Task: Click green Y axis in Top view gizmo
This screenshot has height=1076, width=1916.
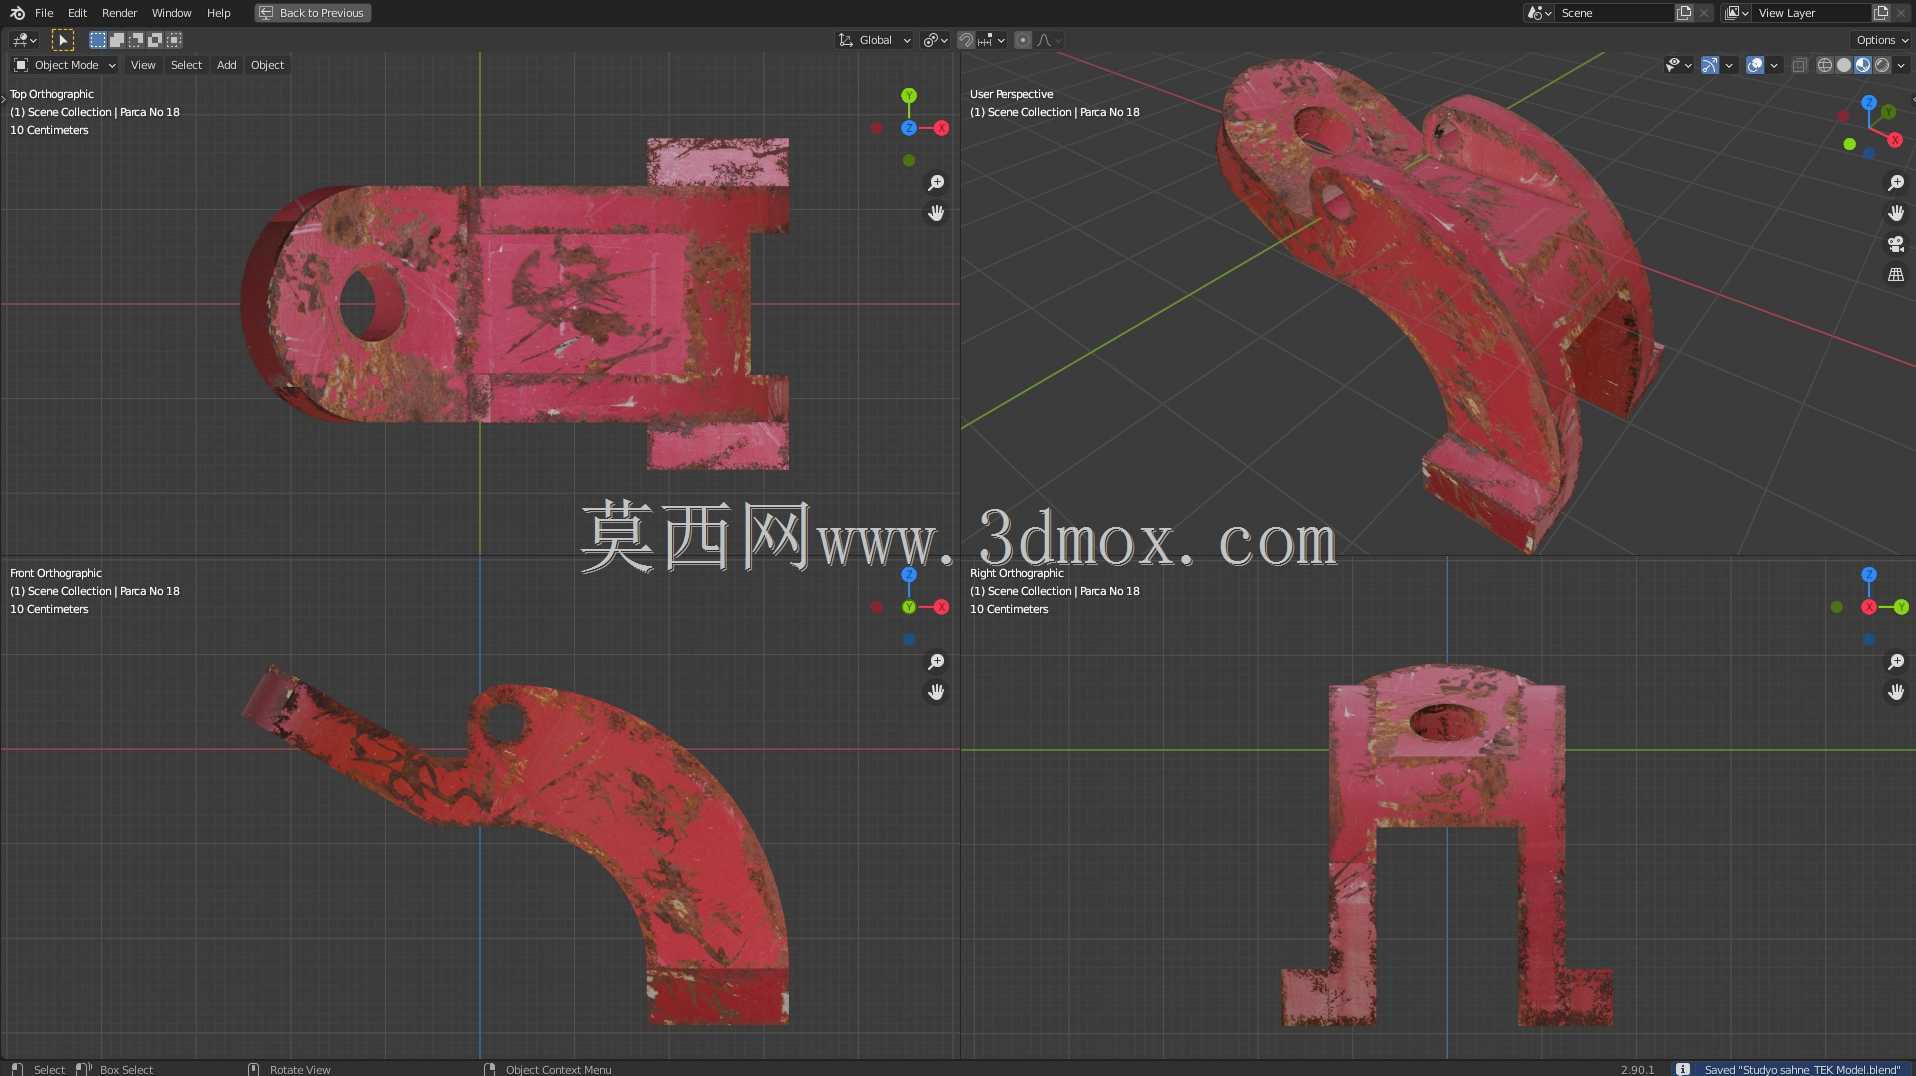Action: click(x=909, y=96)
